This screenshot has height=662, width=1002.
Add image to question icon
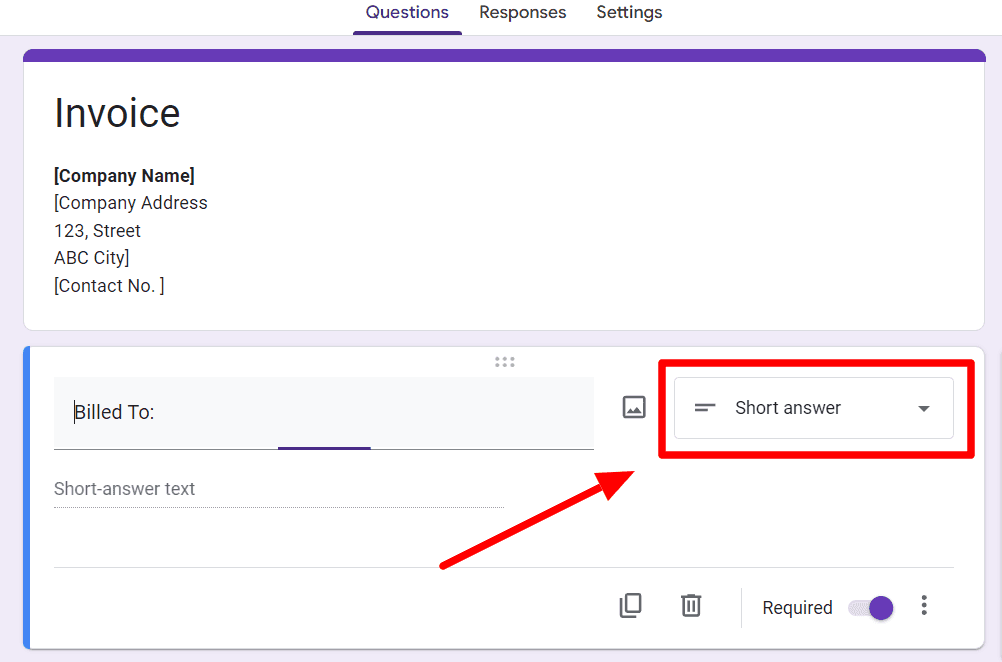pos(634,407)
